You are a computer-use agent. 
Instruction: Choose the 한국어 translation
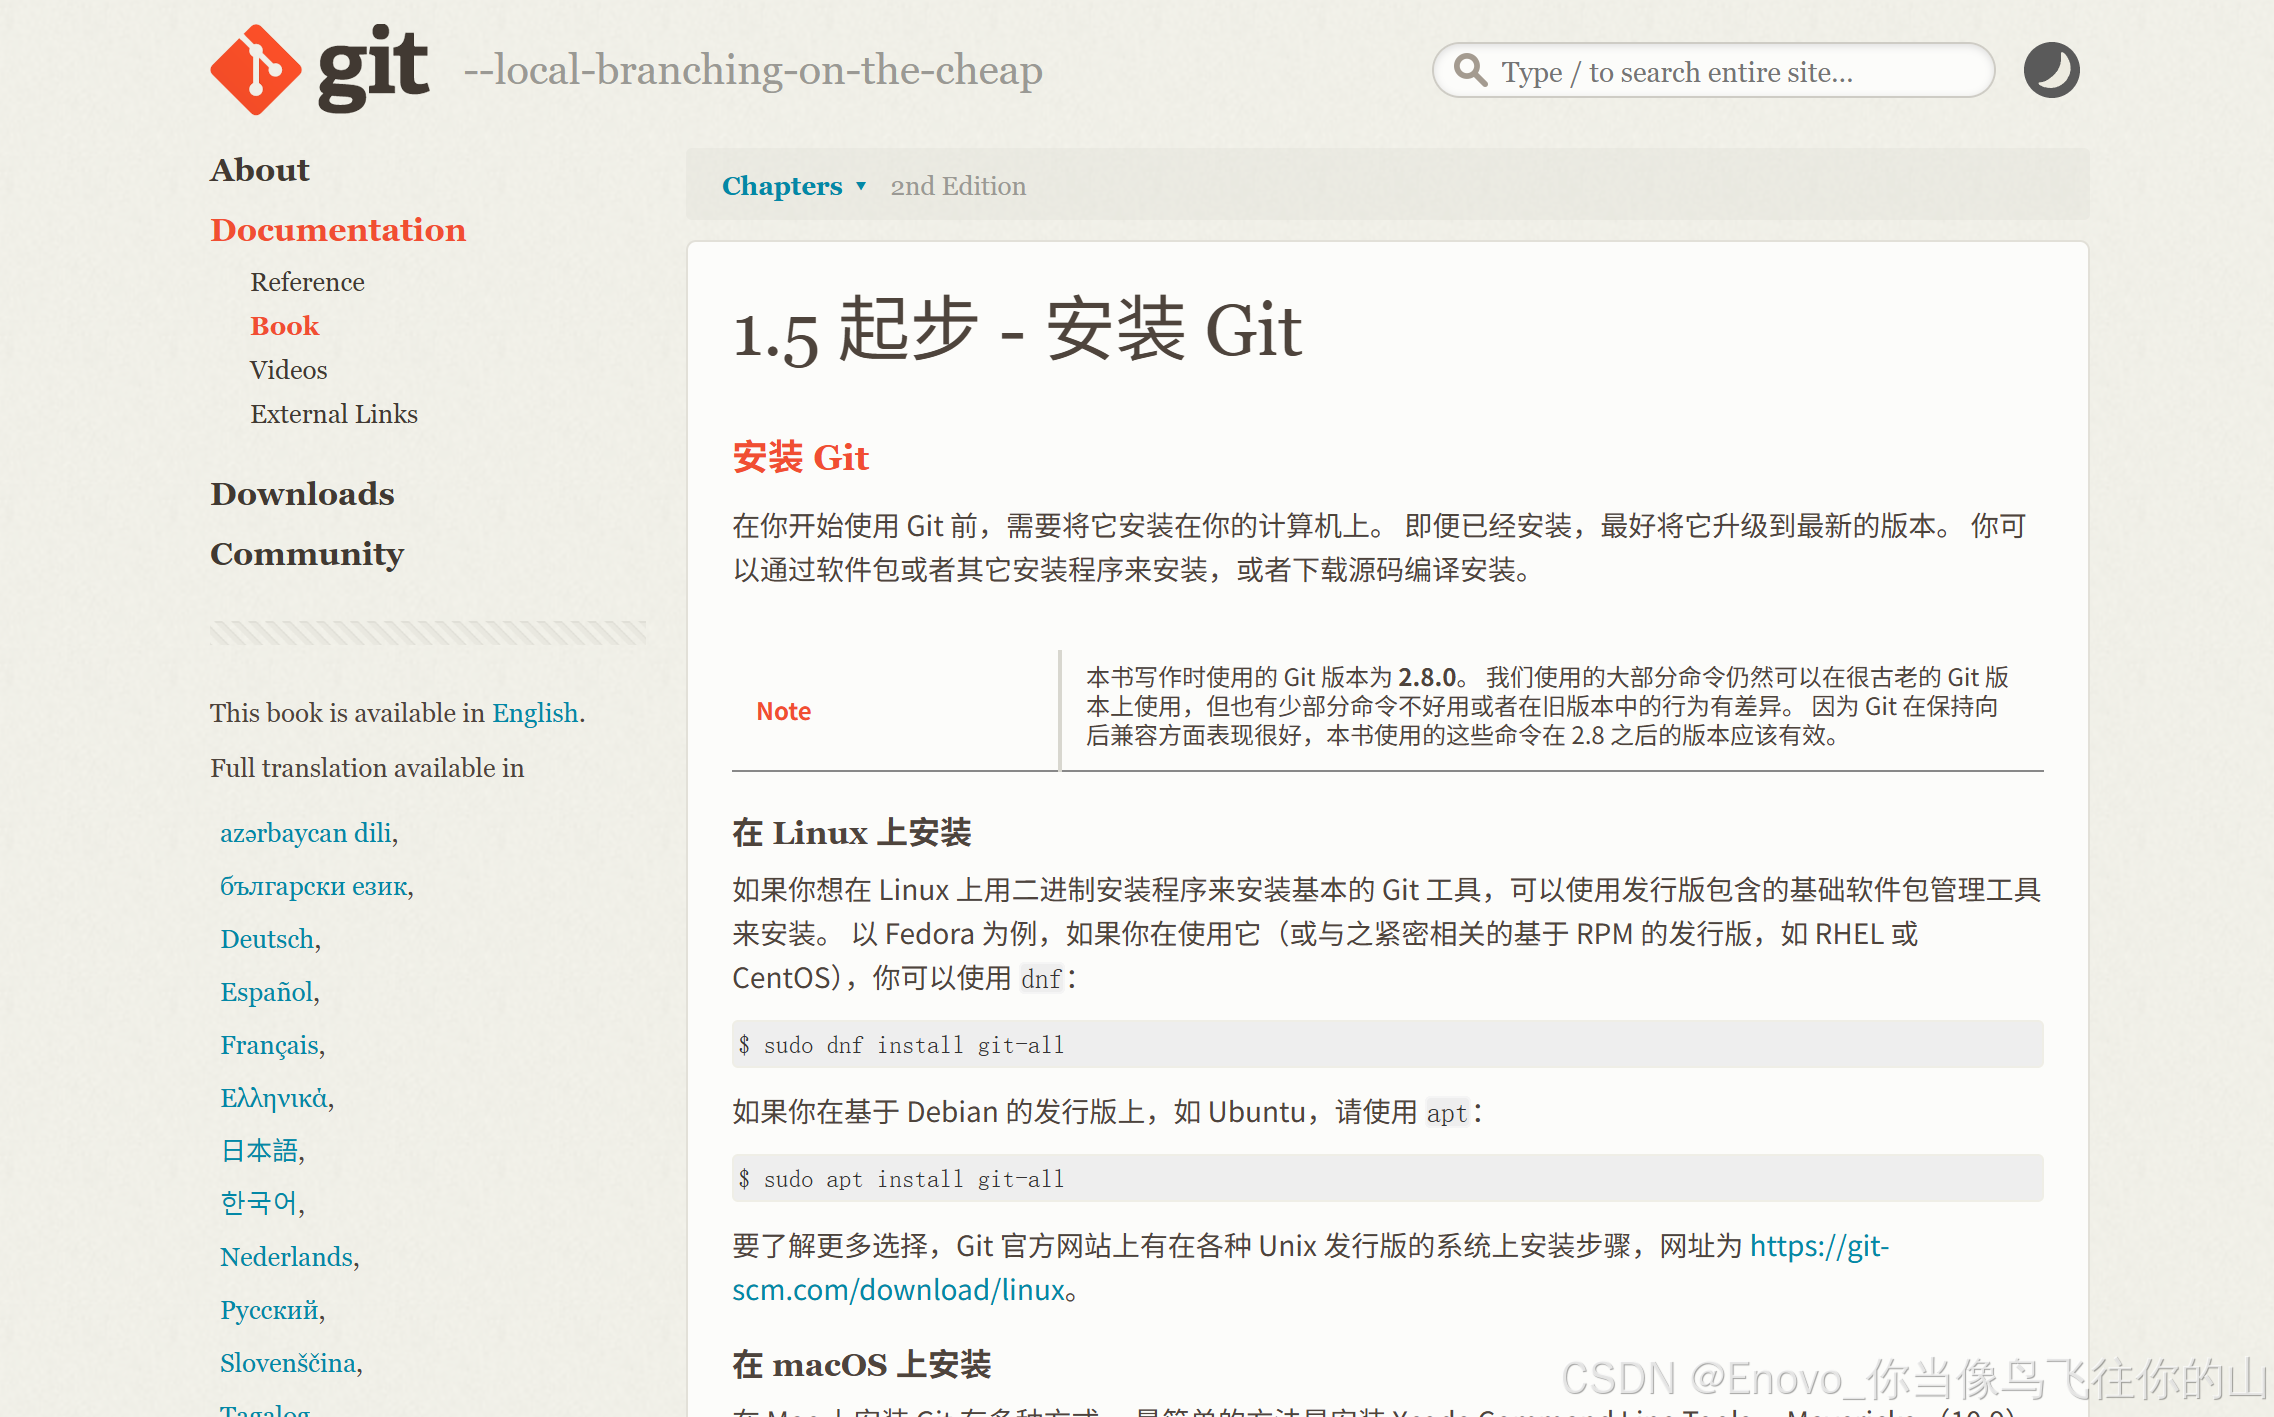[259, 1203]
